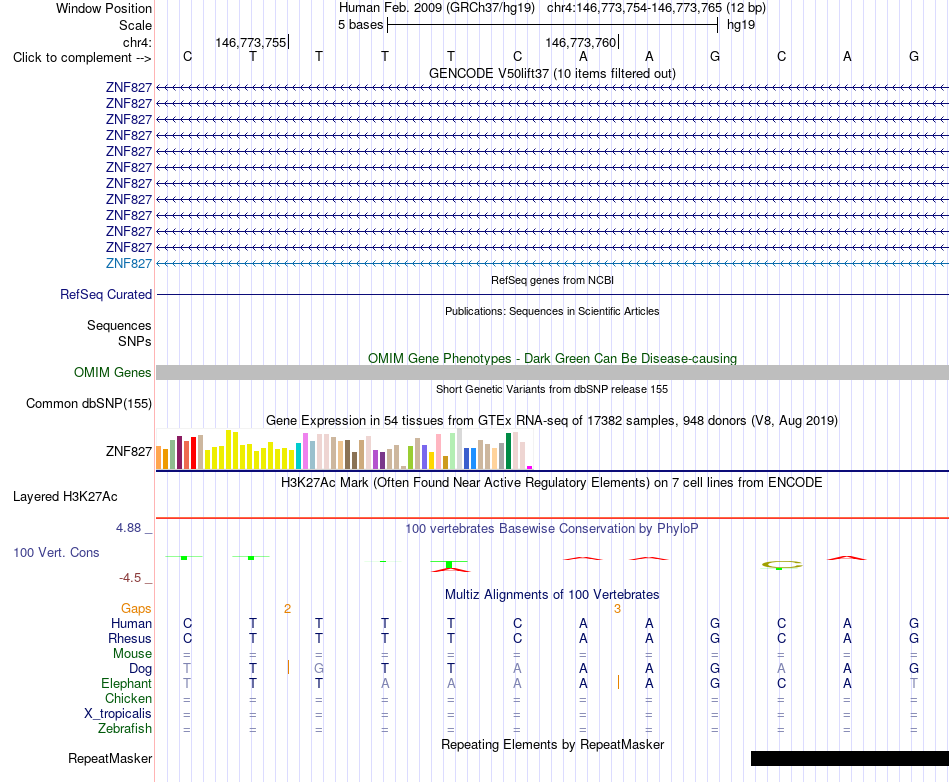Select the Dog alignment row label

point(140,669)
